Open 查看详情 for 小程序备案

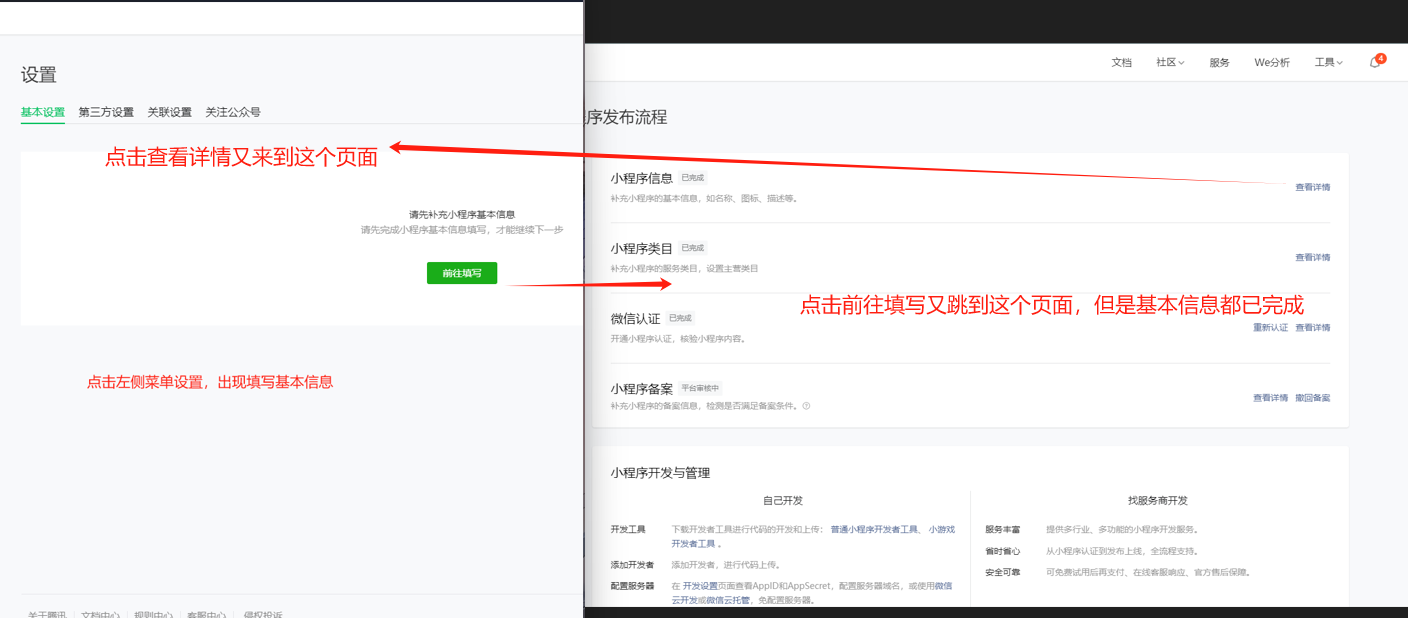tap(1271, 398)
